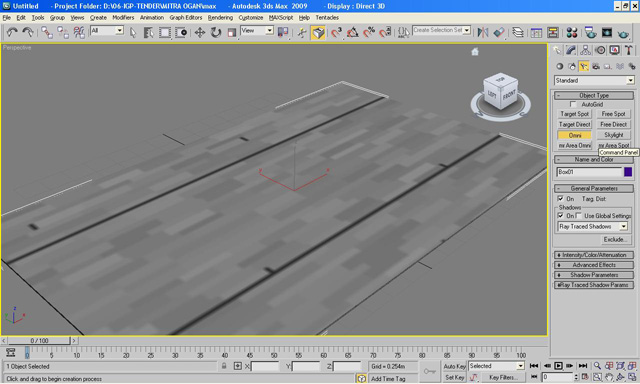Enable Use Global Settings checkbox
This screenshot has height=384, width=640.
tap(579, 215)
